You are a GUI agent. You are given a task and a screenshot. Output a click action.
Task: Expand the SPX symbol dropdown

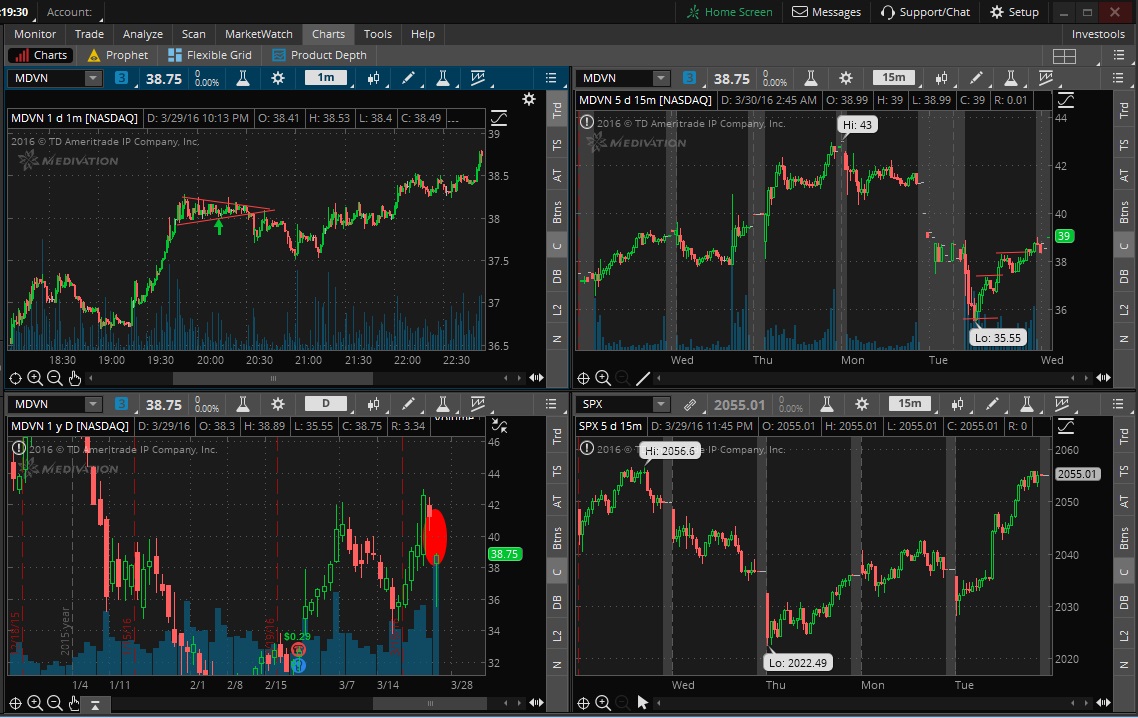click(x=660, y=404)
